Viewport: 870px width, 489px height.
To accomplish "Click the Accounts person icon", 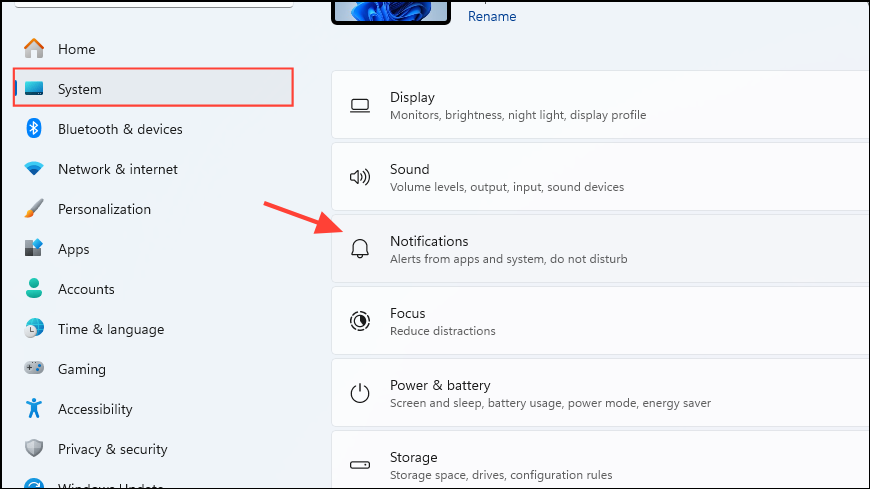I will 34,288.
